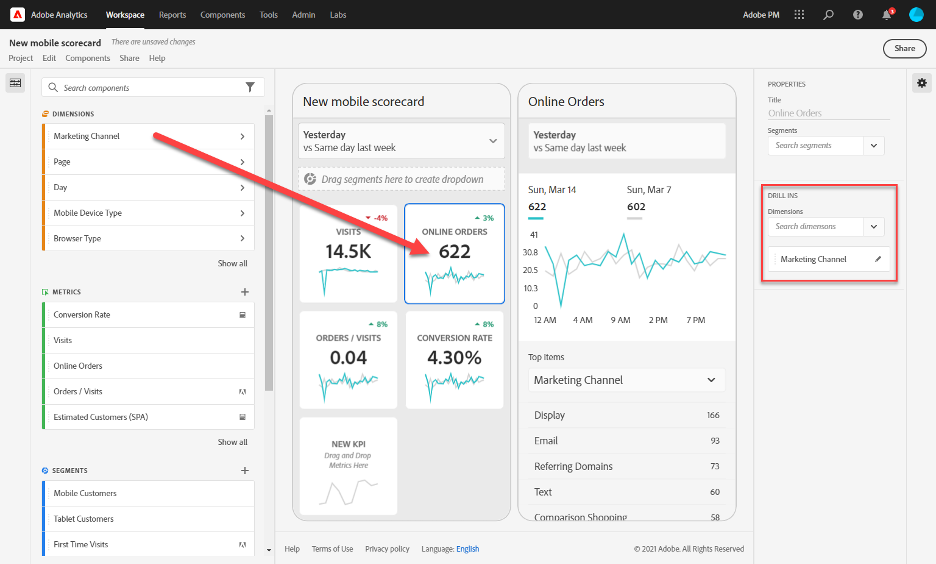Open the Edit menu
The width and height of the screenshot is (936, 564).
tap(49, 58)
